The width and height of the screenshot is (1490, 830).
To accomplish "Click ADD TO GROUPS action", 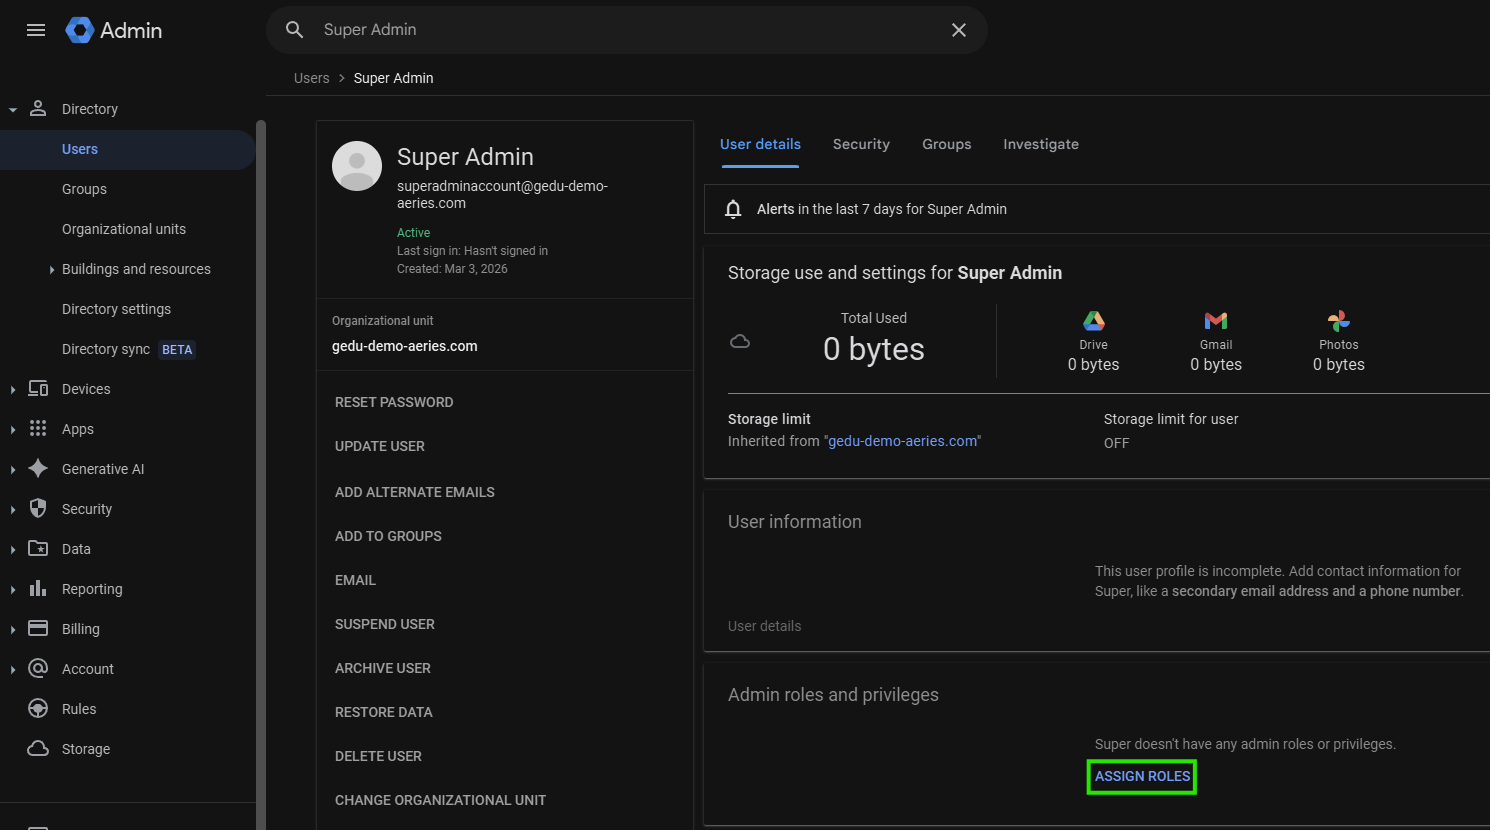I will point(388,536).
